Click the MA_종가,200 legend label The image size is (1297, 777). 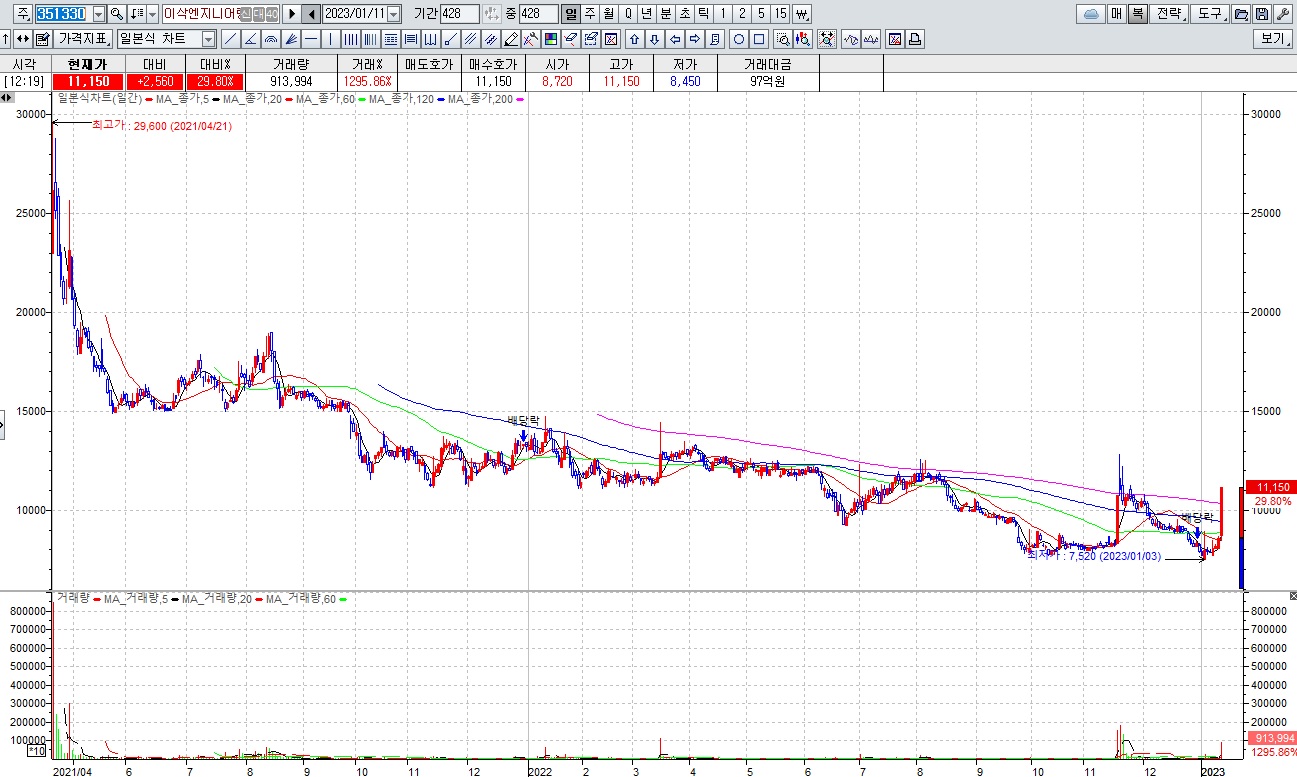(x=482, y=99)
